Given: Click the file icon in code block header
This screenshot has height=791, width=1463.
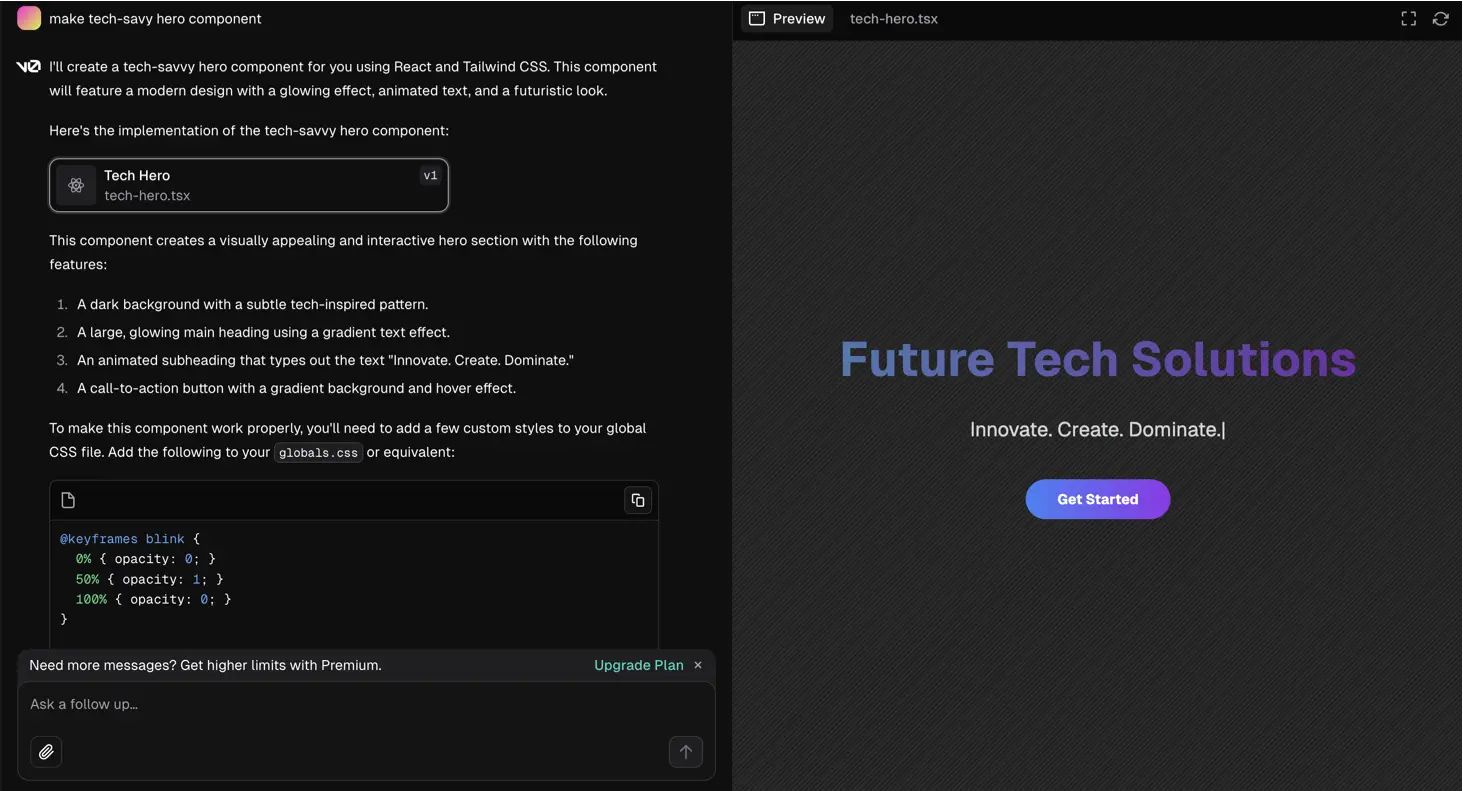Looking at the screenshot, I should (x=68, y=500).
